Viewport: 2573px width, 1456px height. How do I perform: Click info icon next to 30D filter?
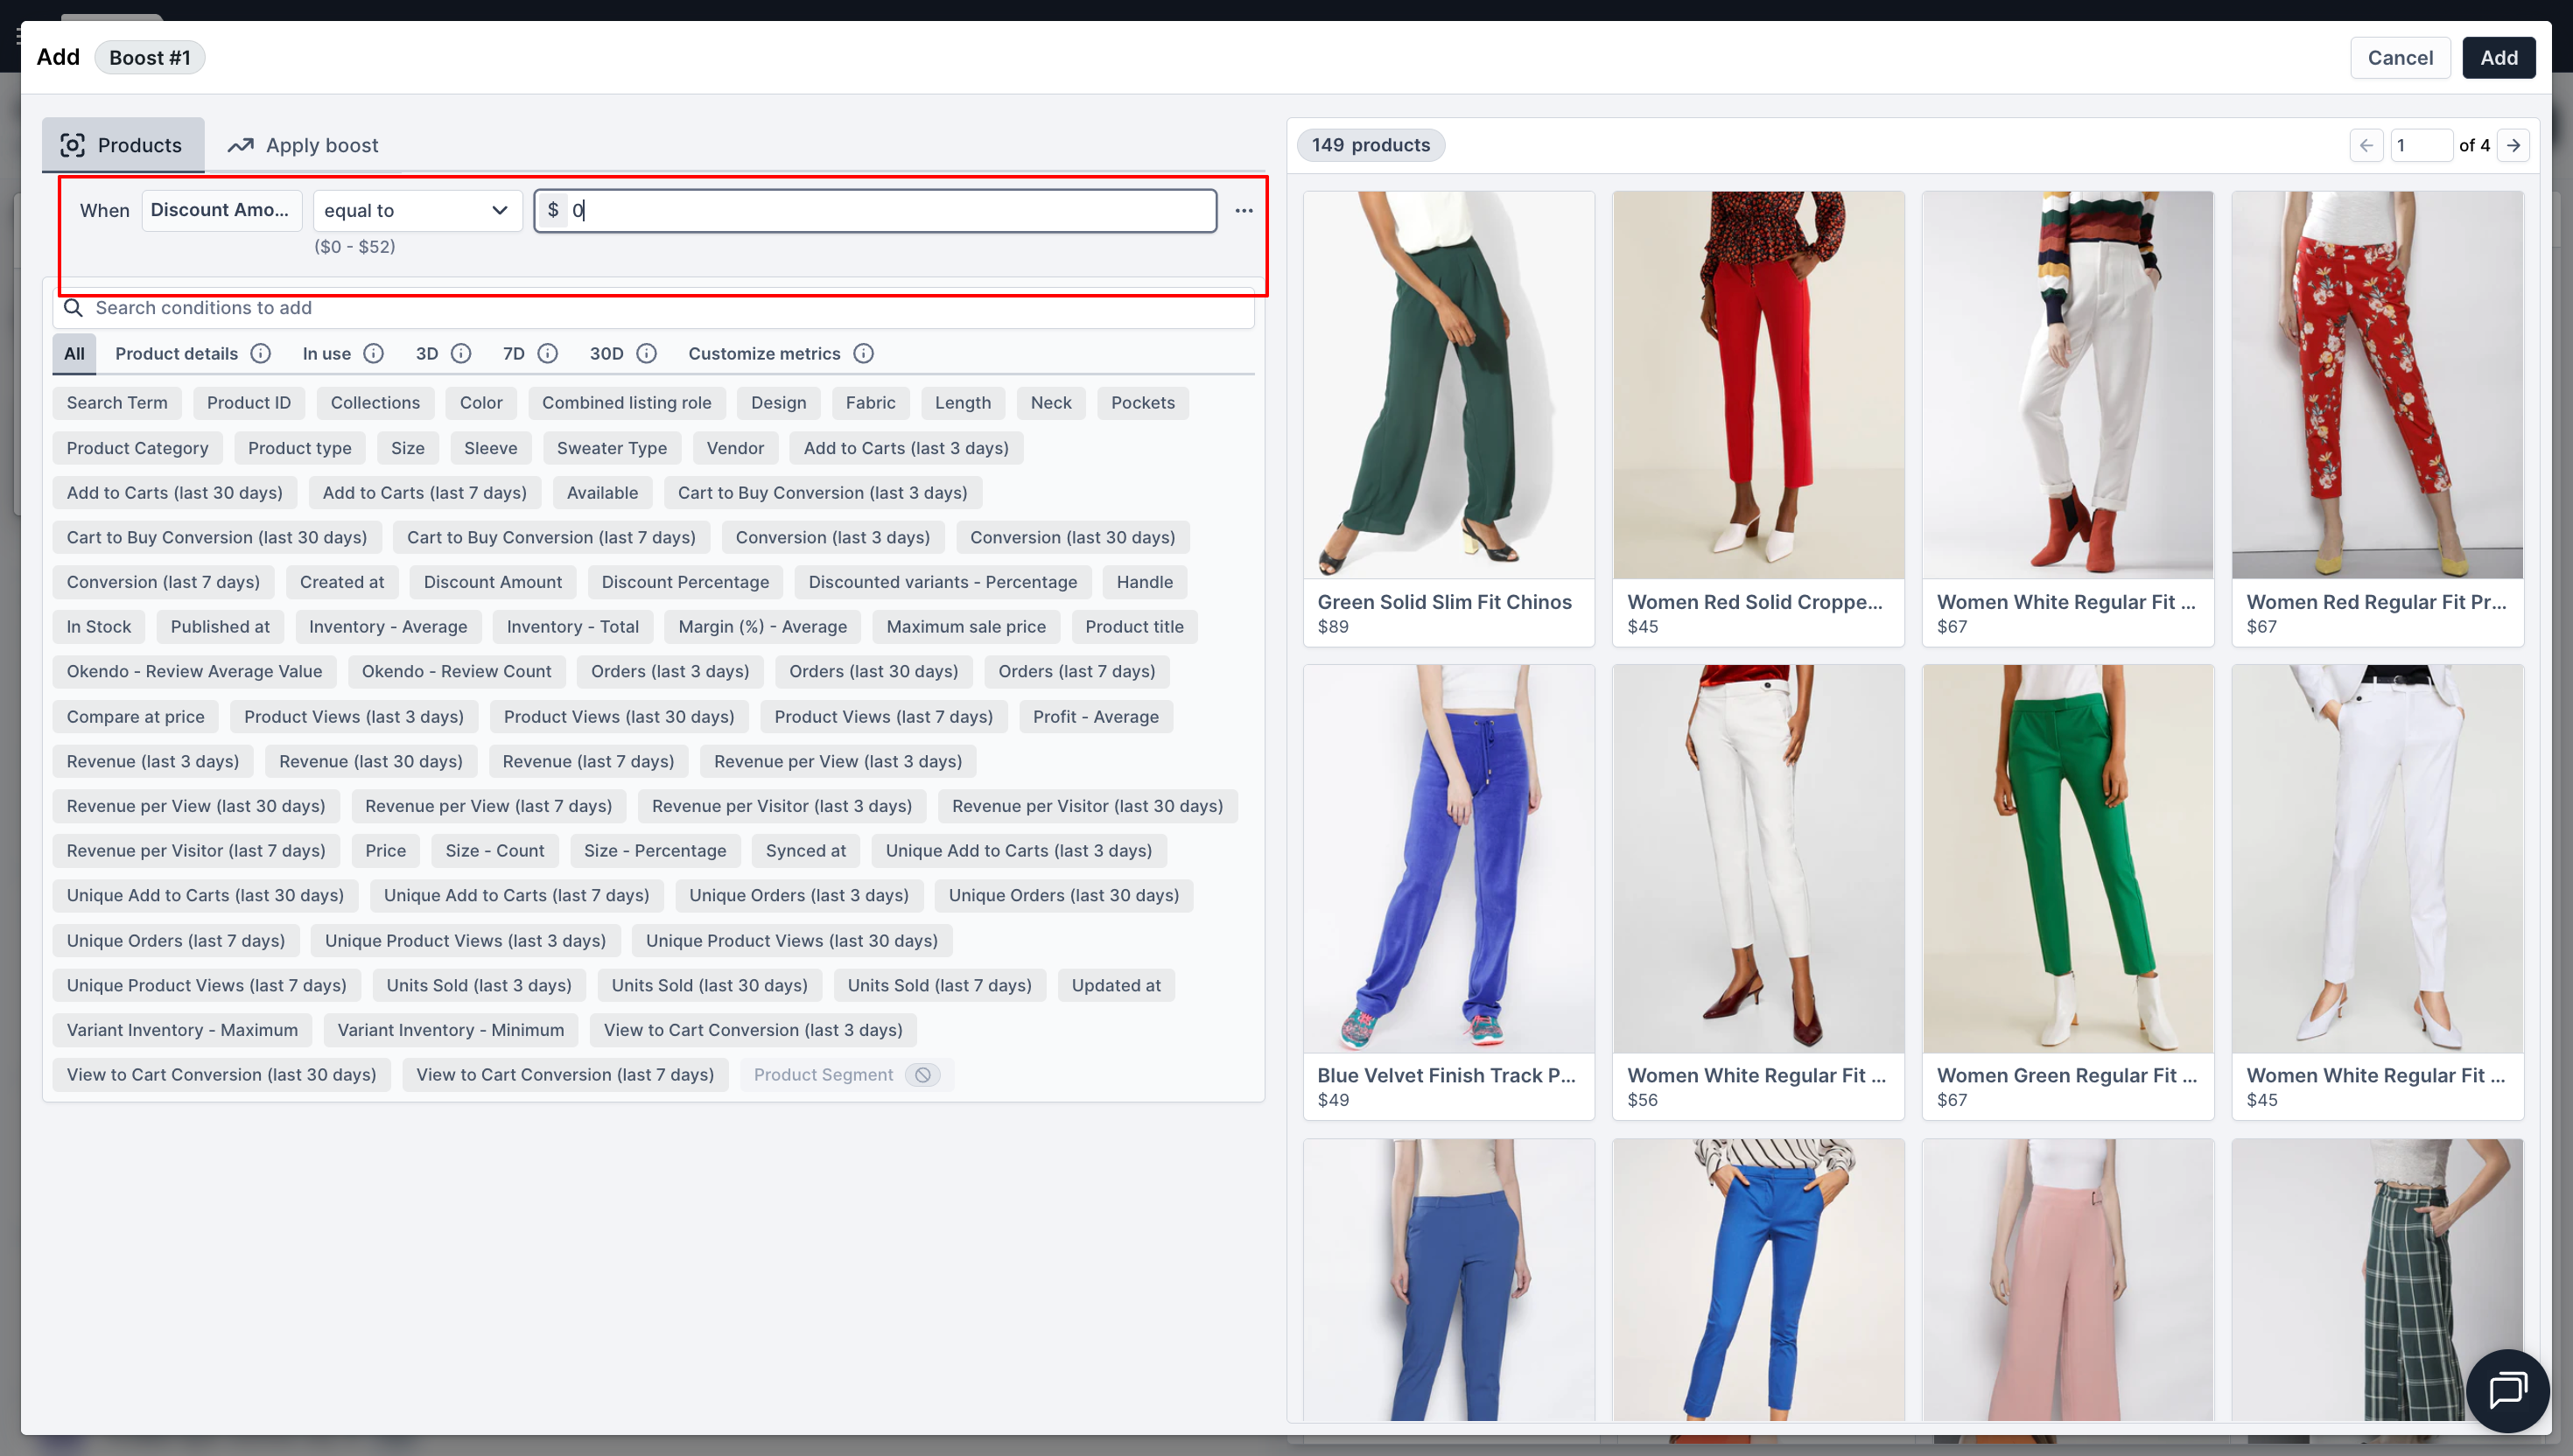(x=646, y=353)
